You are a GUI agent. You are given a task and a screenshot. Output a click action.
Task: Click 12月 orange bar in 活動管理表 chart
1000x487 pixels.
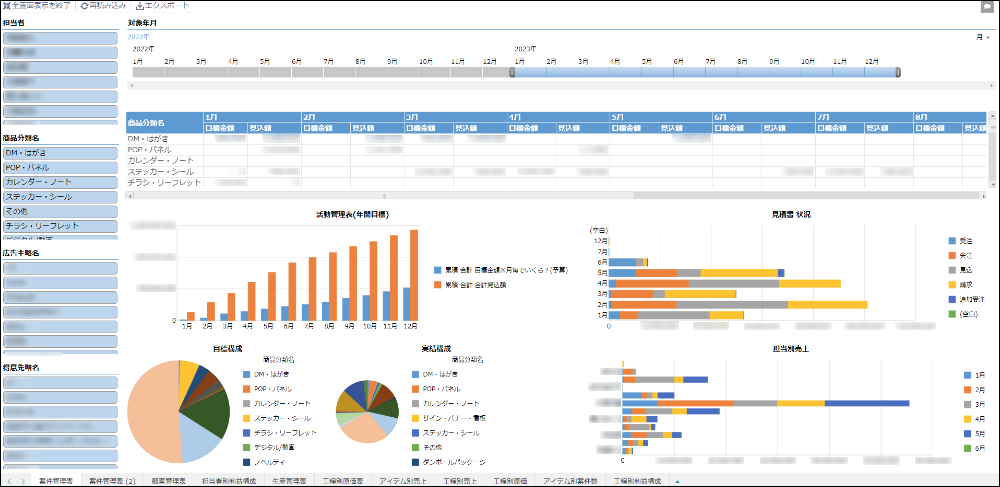(414, 275)
